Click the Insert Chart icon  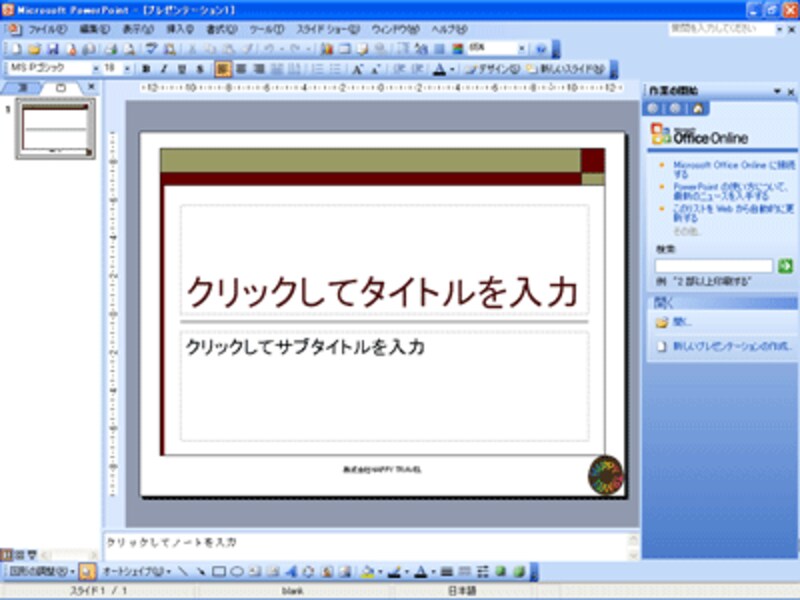[327, 49]
